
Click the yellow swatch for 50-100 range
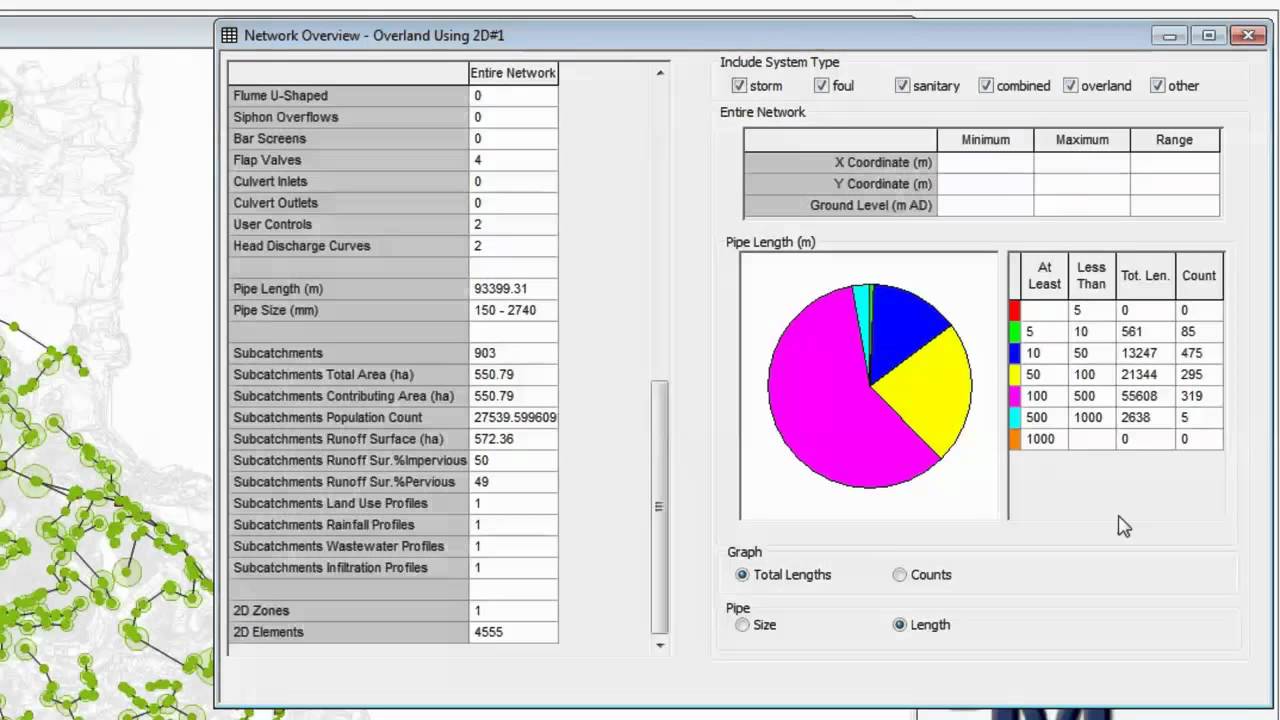pyautogui.click(x=1015, y=375)
